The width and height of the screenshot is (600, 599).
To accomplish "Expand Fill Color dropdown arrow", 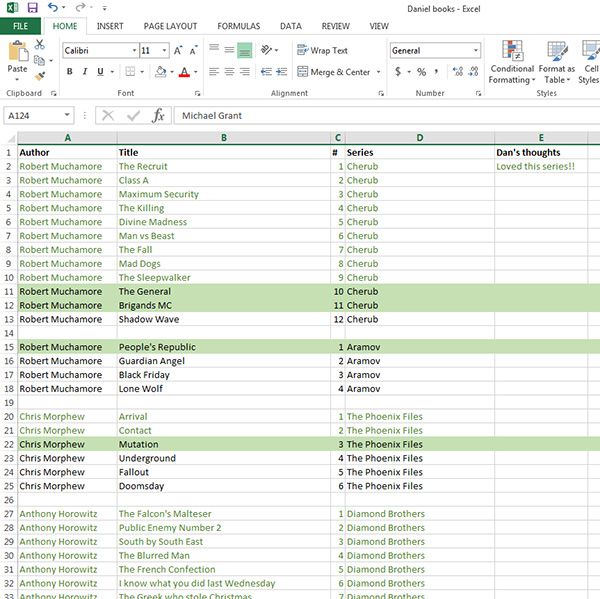I will coord(172,72).
